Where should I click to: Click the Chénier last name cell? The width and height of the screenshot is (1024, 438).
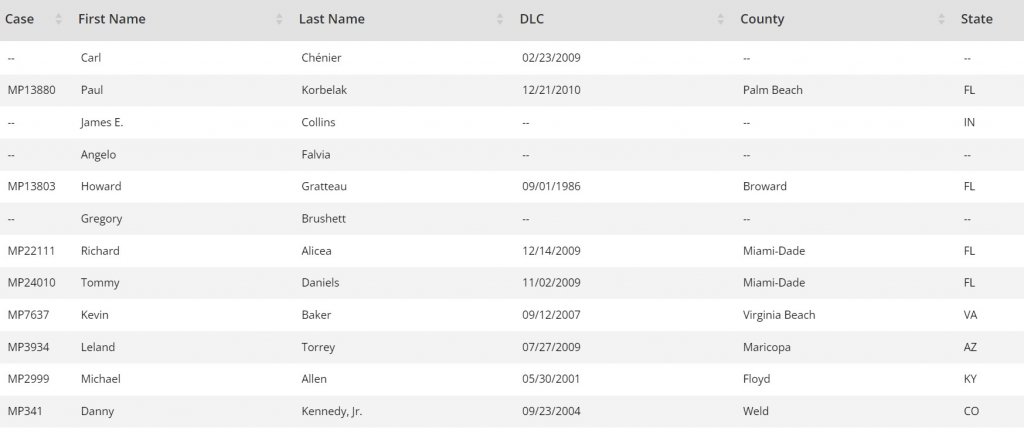321,58
